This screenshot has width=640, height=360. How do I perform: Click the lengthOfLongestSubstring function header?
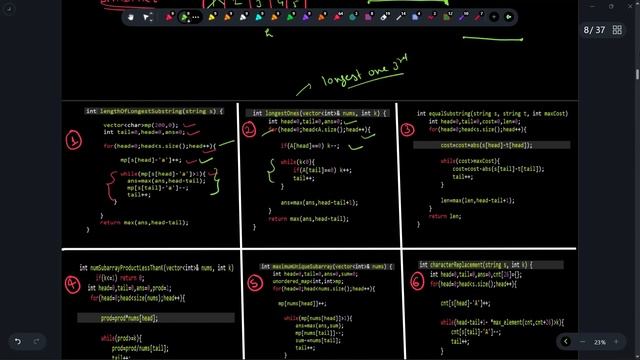(154, 111)
